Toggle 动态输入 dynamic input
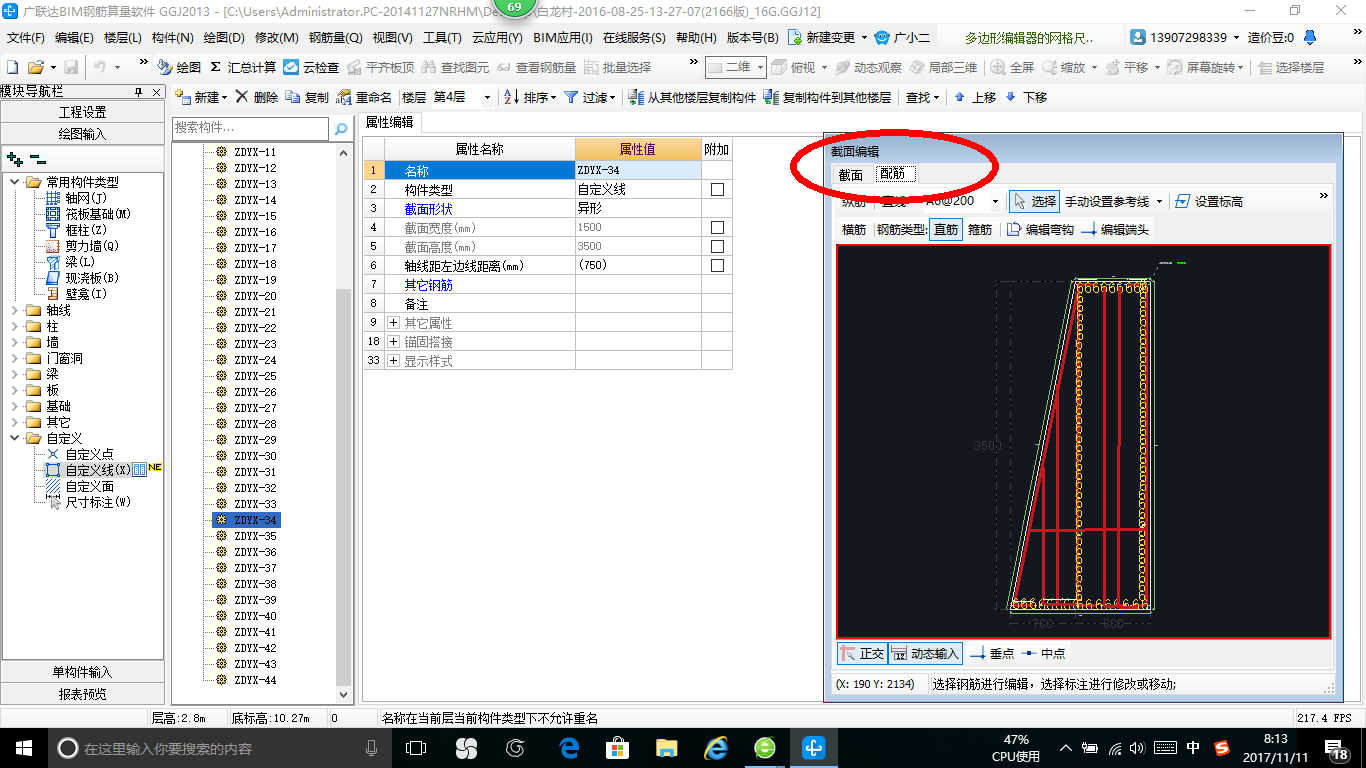1366x768 pixels. point(925,653)
